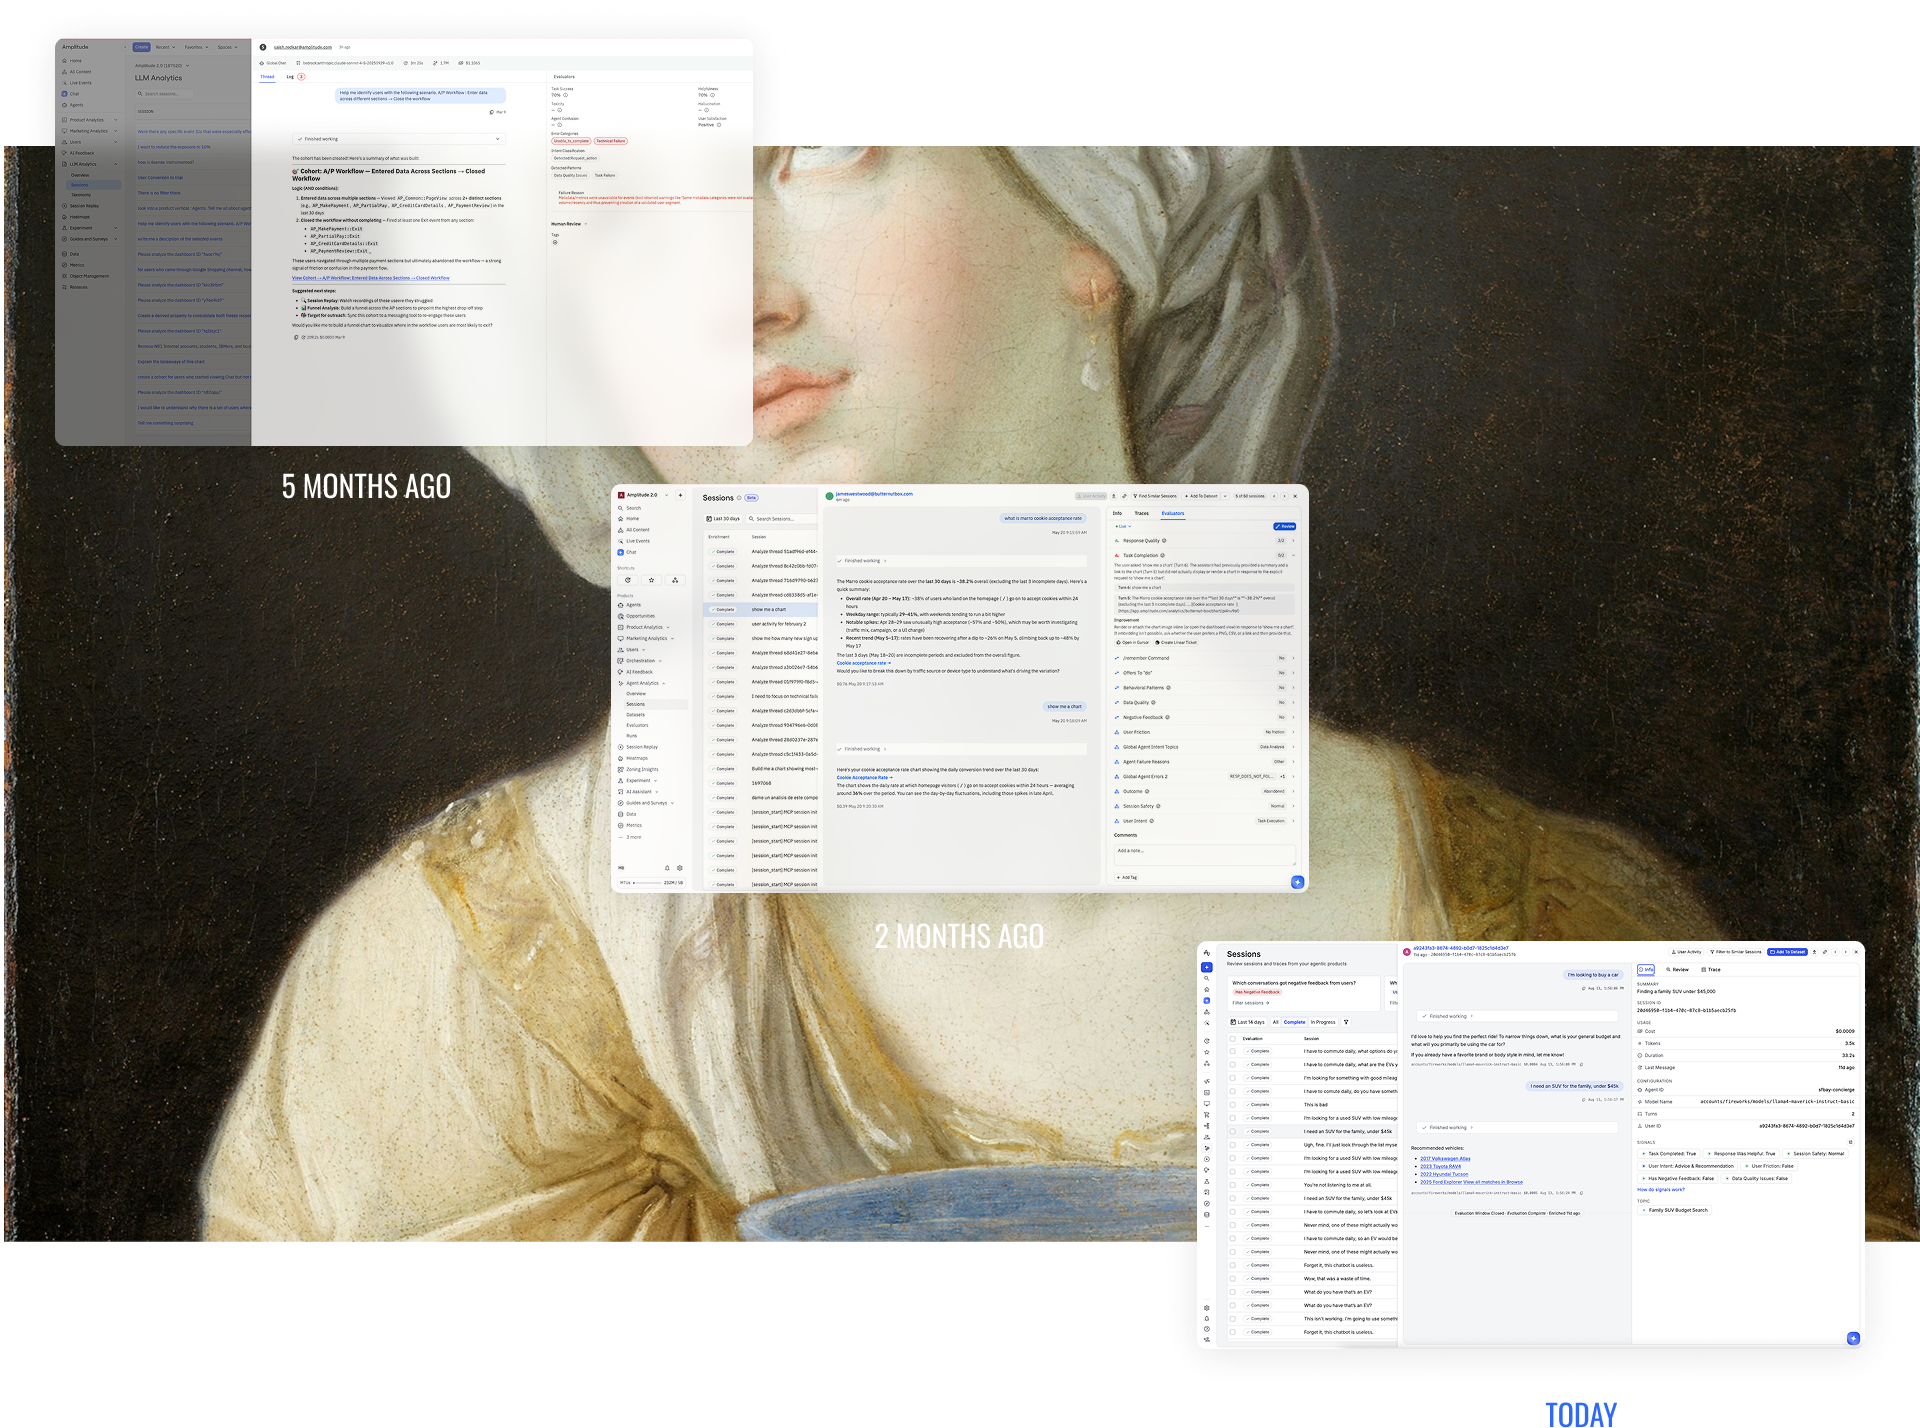
Task: Check the box for 'This isn't working' session
Action: click(x=1232, y=1319)
